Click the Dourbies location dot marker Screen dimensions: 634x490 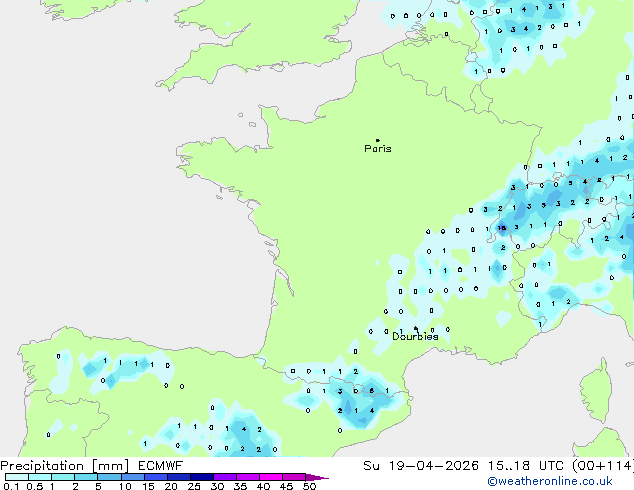point(416,328)
